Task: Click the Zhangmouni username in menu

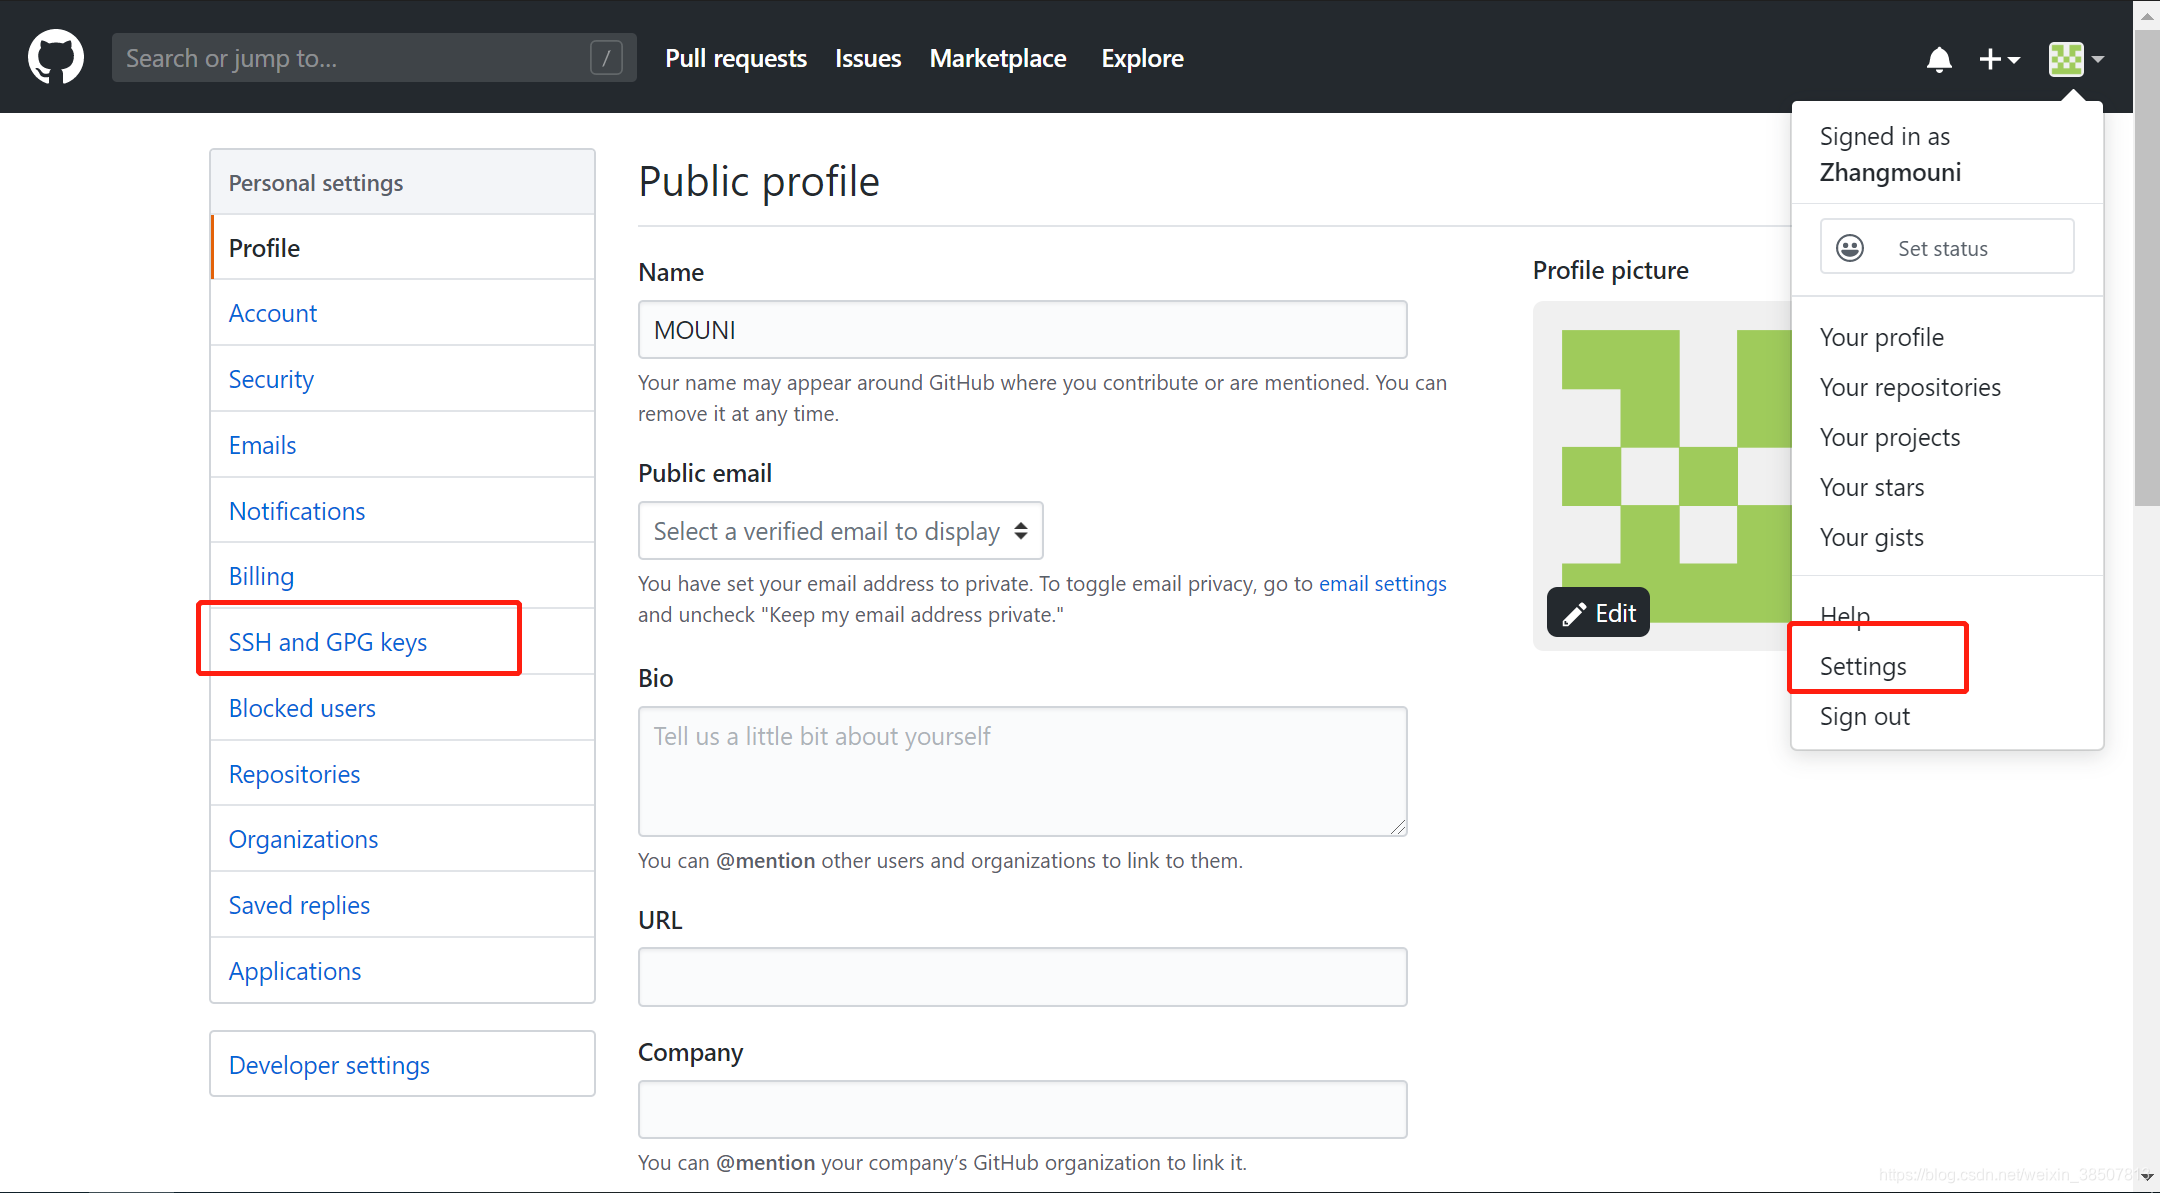Action: point(1890,172)
